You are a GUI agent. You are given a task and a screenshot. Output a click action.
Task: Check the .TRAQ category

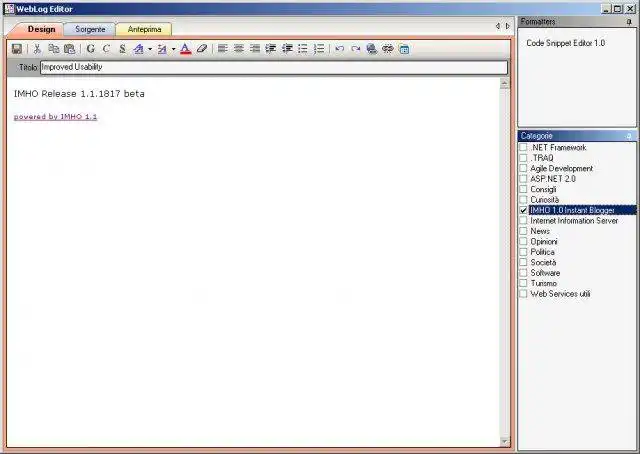point(523,158)
